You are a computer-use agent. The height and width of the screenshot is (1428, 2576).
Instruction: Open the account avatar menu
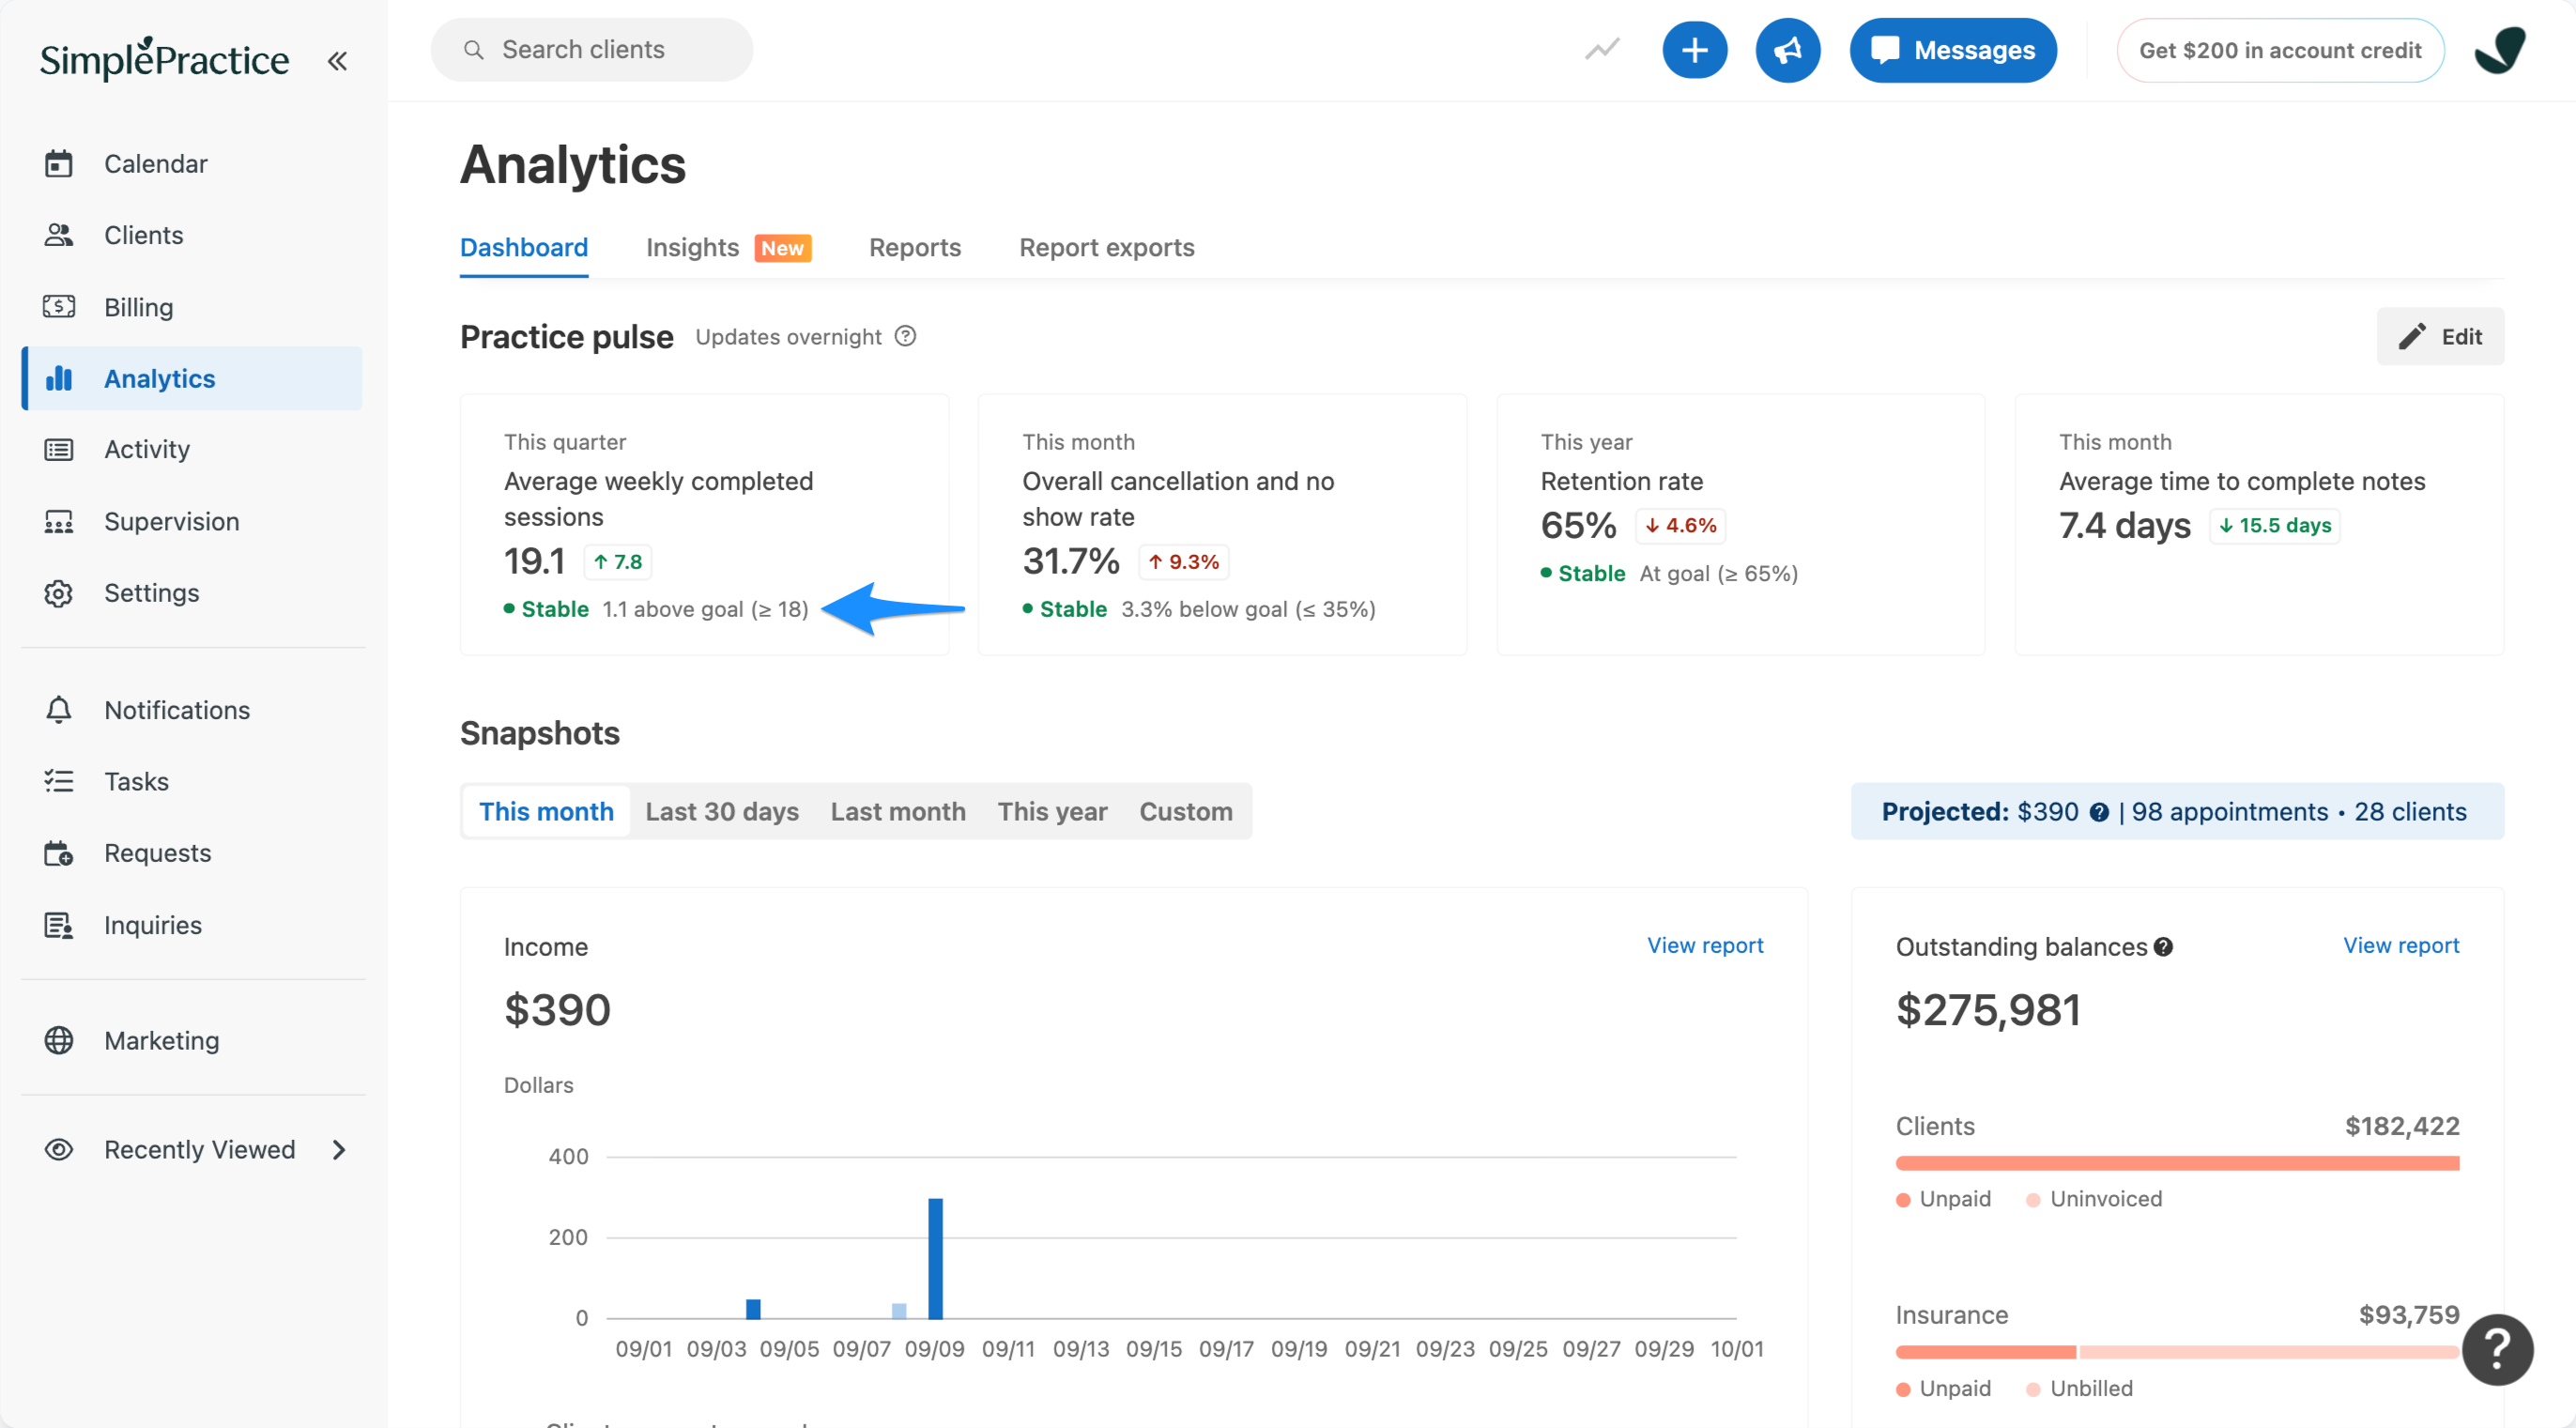tap(2500, 50)
